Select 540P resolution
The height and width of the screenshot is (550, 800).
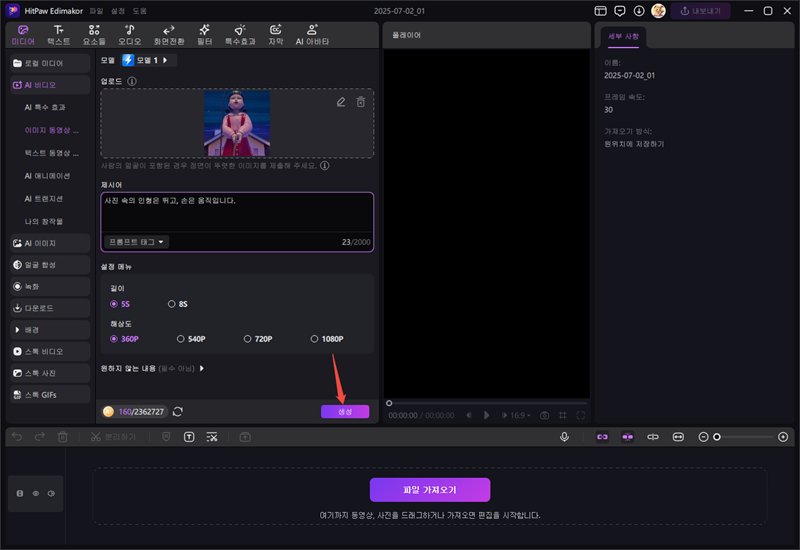(x=191, y=339)
